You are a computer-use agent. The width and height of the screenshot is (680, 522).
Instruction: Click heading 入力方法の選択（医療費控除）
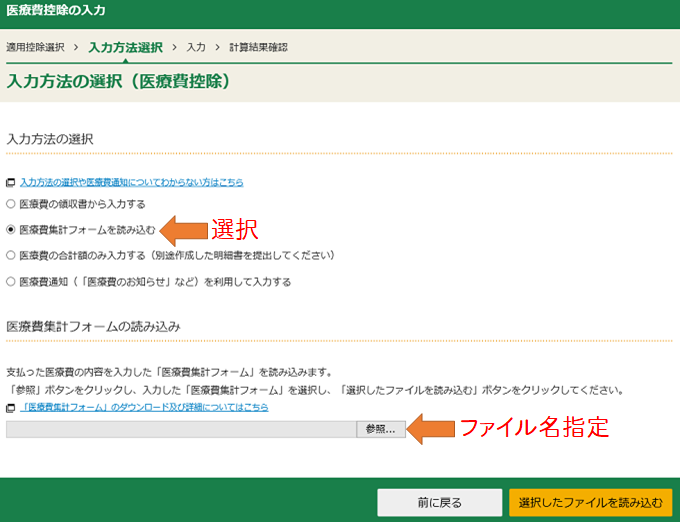(118, 82)
